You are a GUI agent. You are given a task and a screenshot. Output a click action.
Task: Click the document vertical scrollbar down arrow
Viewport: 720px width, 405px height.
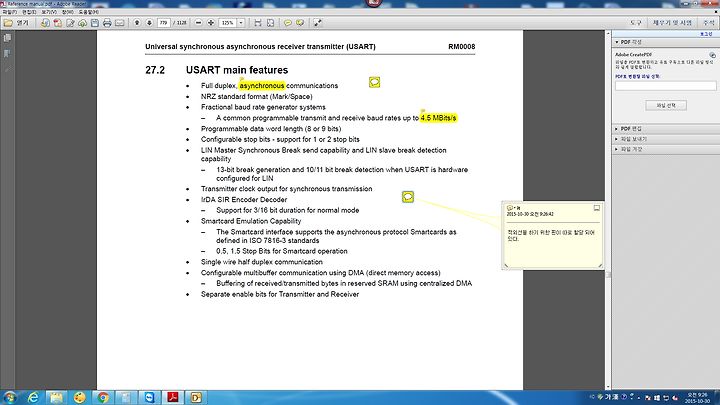click(608, 387)
